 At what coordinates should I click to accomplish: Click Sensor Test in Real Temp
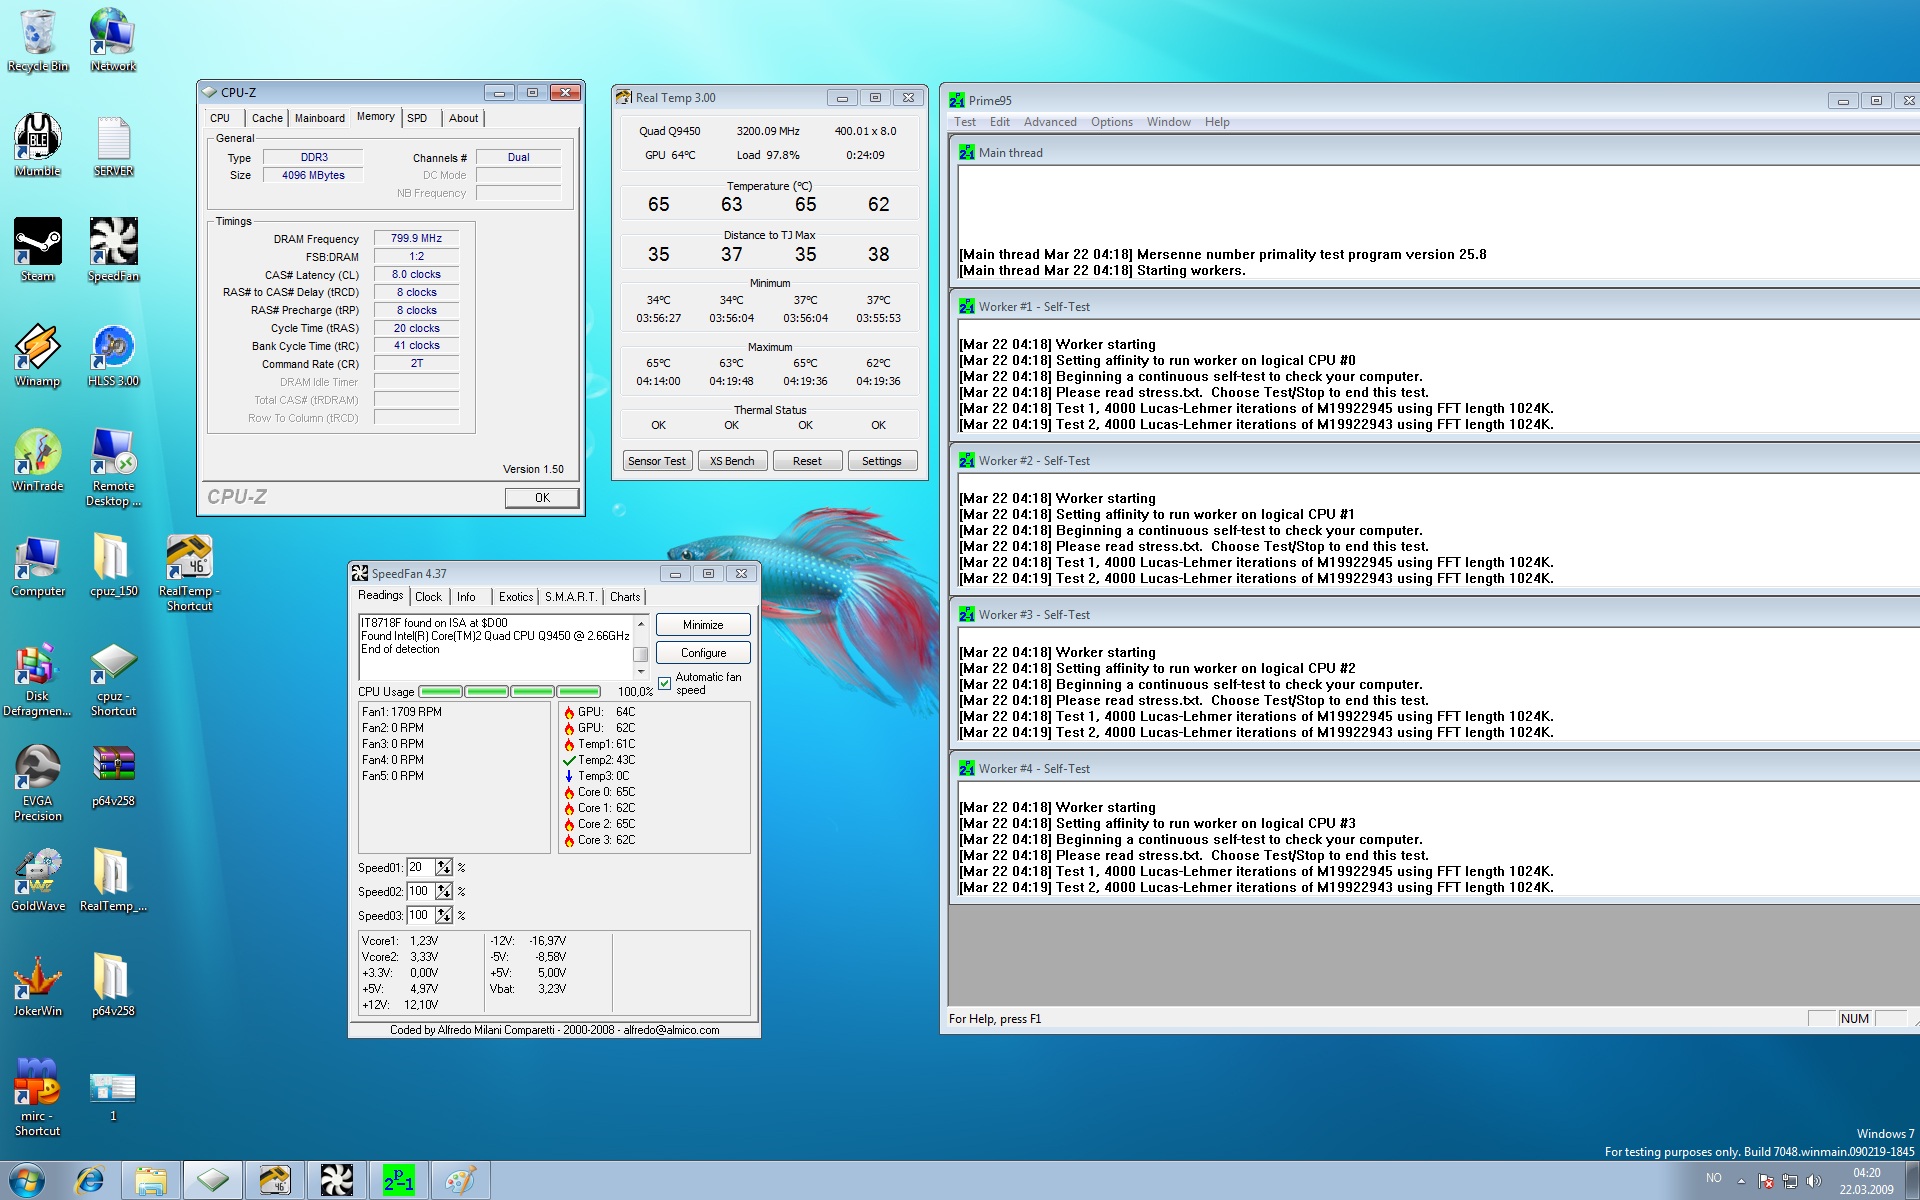pos(657,461)
